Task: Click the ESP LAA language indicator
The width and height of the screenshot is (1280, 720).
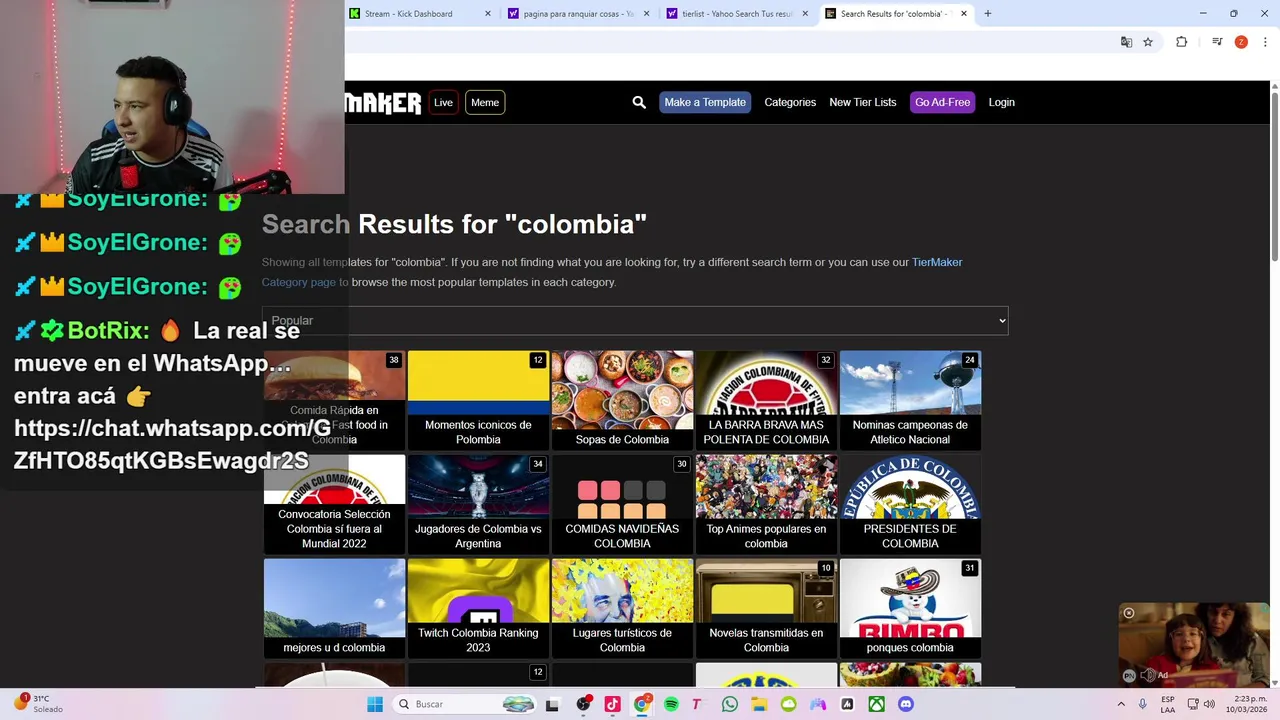Action: pos(1168,704)
